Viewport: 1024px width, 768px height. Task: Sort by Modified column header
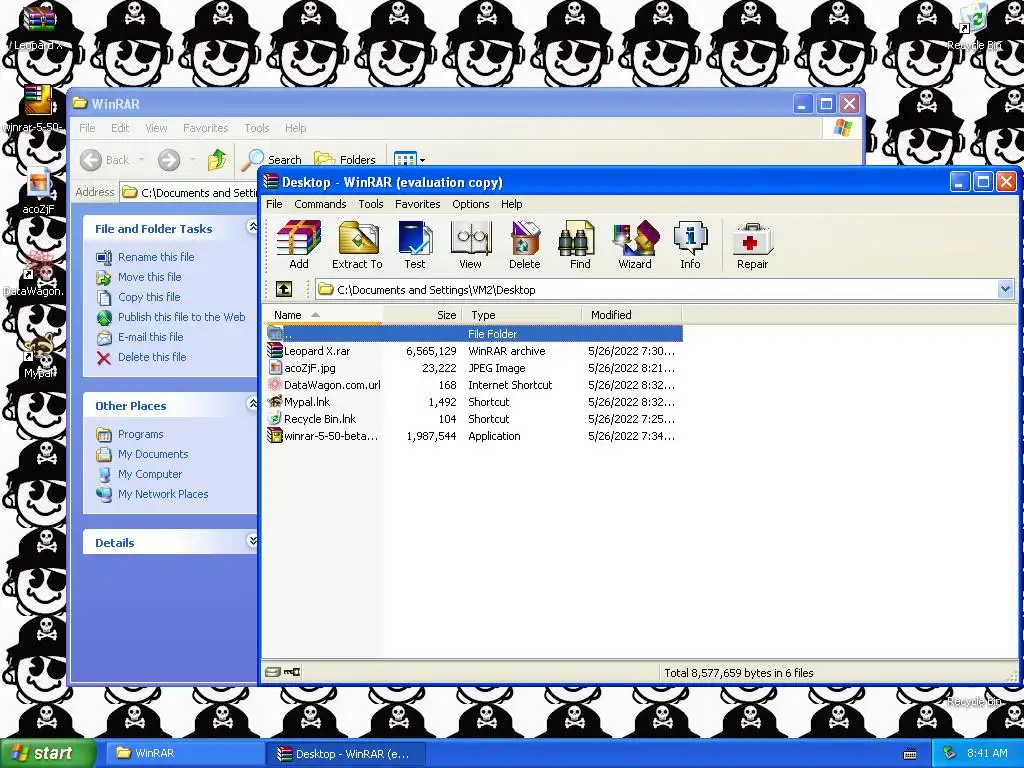click(x=632, y=315)
